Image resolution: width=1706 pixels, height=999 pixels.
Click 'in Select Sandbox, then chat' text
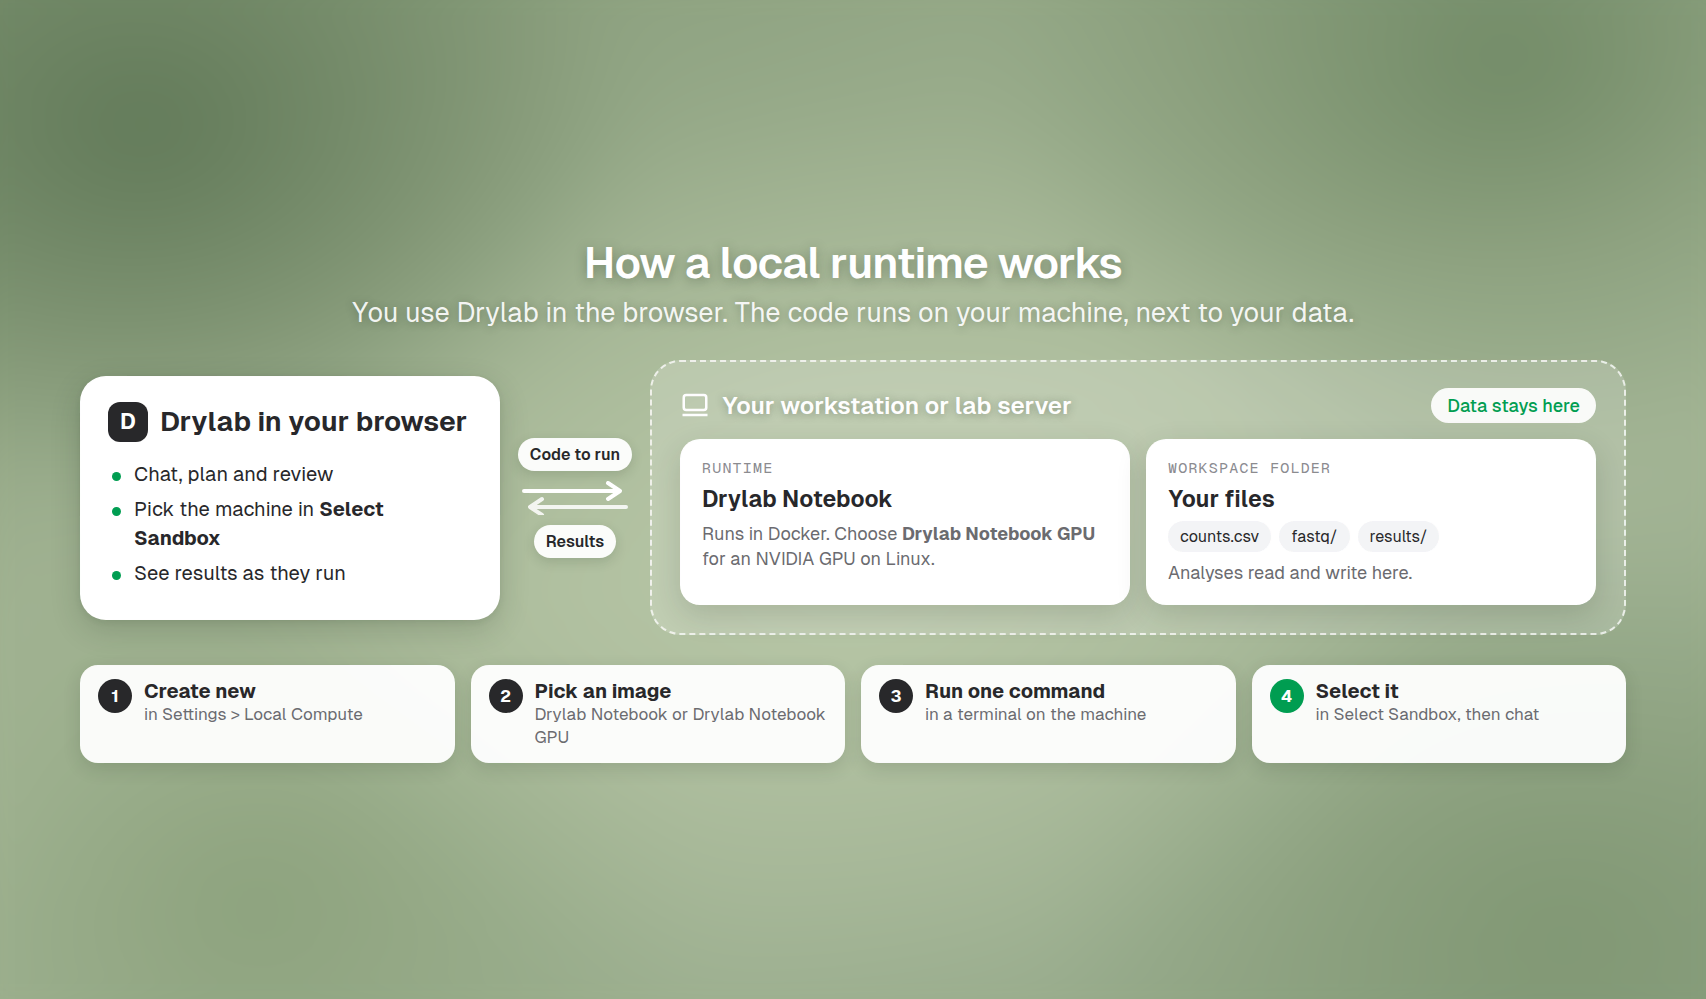coord(1427,714)
